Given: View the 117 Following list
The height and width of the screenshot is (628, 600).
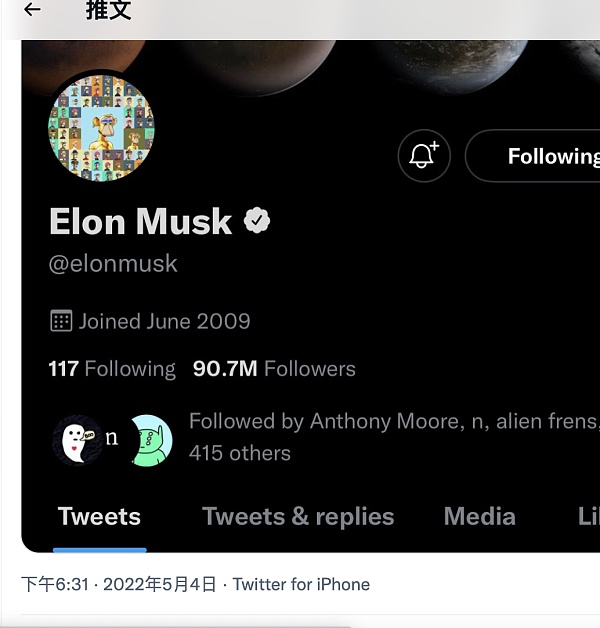Looking at the screenshot, I should pos(112,369).
